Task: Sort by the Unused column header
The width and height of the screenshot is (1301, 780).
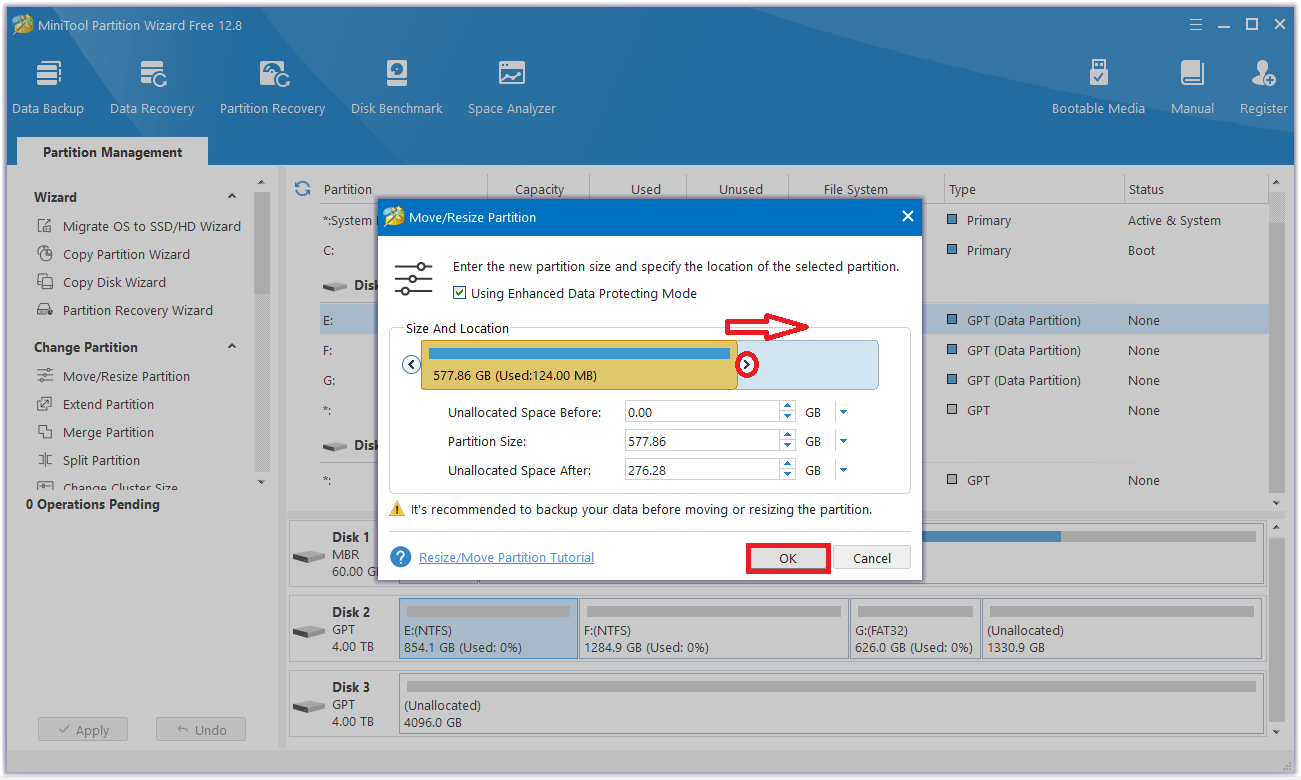Action: [740, 189]
